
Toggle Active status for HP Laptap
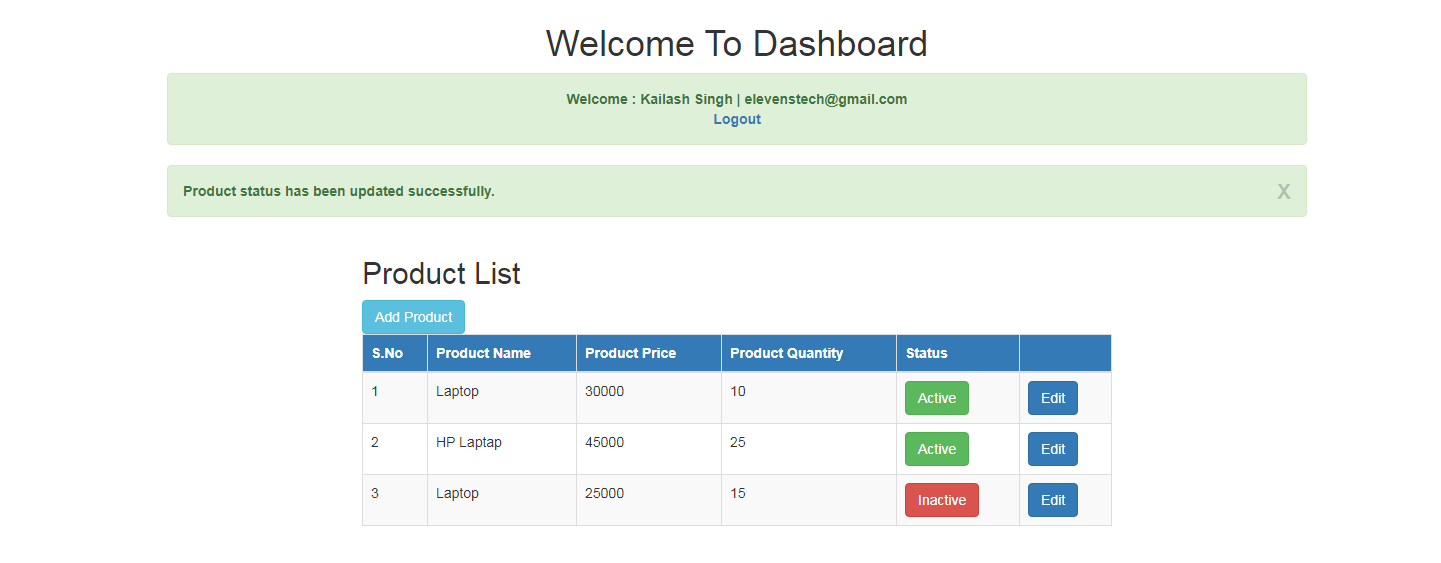pos(936,449)
